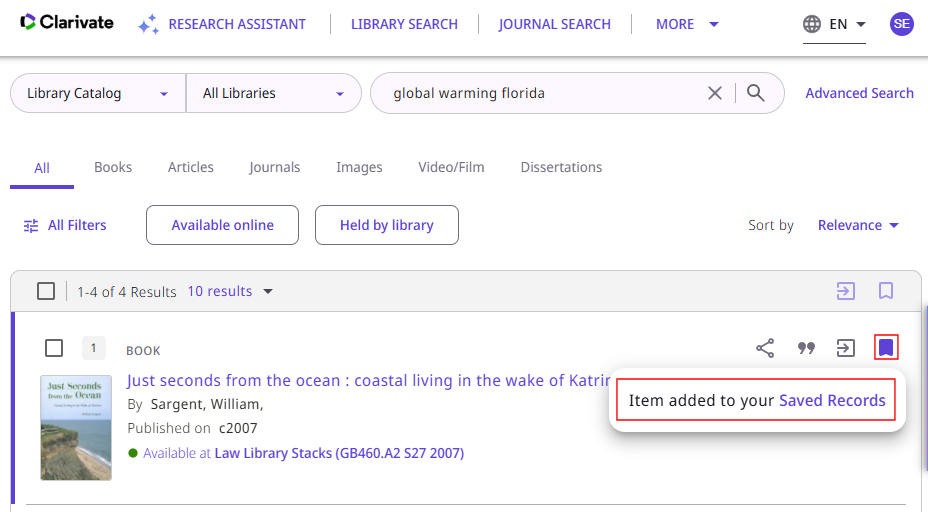
Task: Open the book cover thumbnail
Action: click(76, 427)
